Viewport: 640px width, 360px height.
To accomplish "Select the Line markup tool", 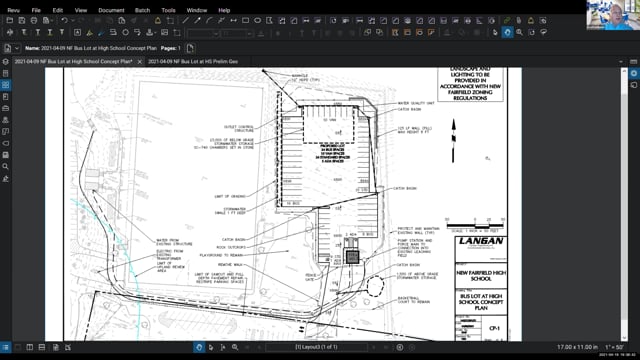I will click(185, 20).
